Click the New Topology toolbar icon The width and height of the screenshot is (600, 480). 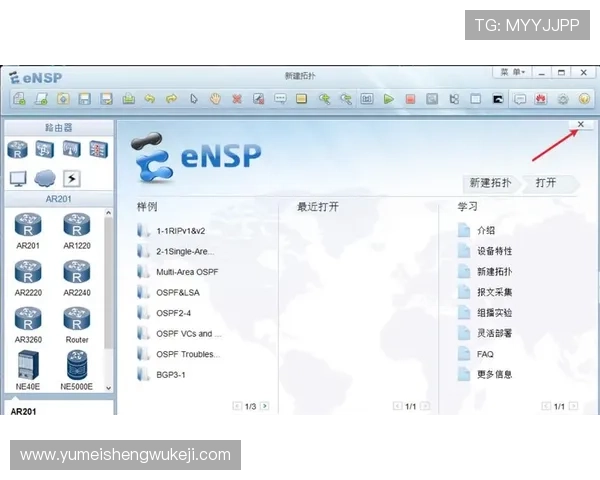click(x=19, y=99)
